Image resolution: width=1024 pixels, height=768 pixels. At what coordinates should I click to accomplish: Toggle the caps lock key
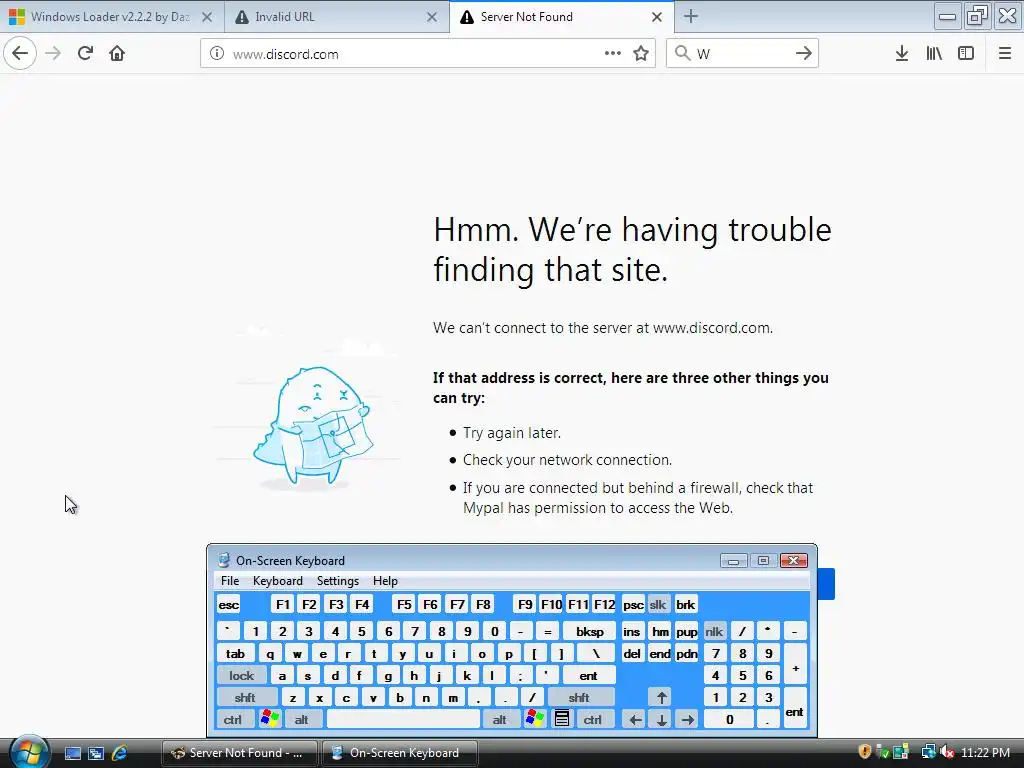click(x=241, y=676)
